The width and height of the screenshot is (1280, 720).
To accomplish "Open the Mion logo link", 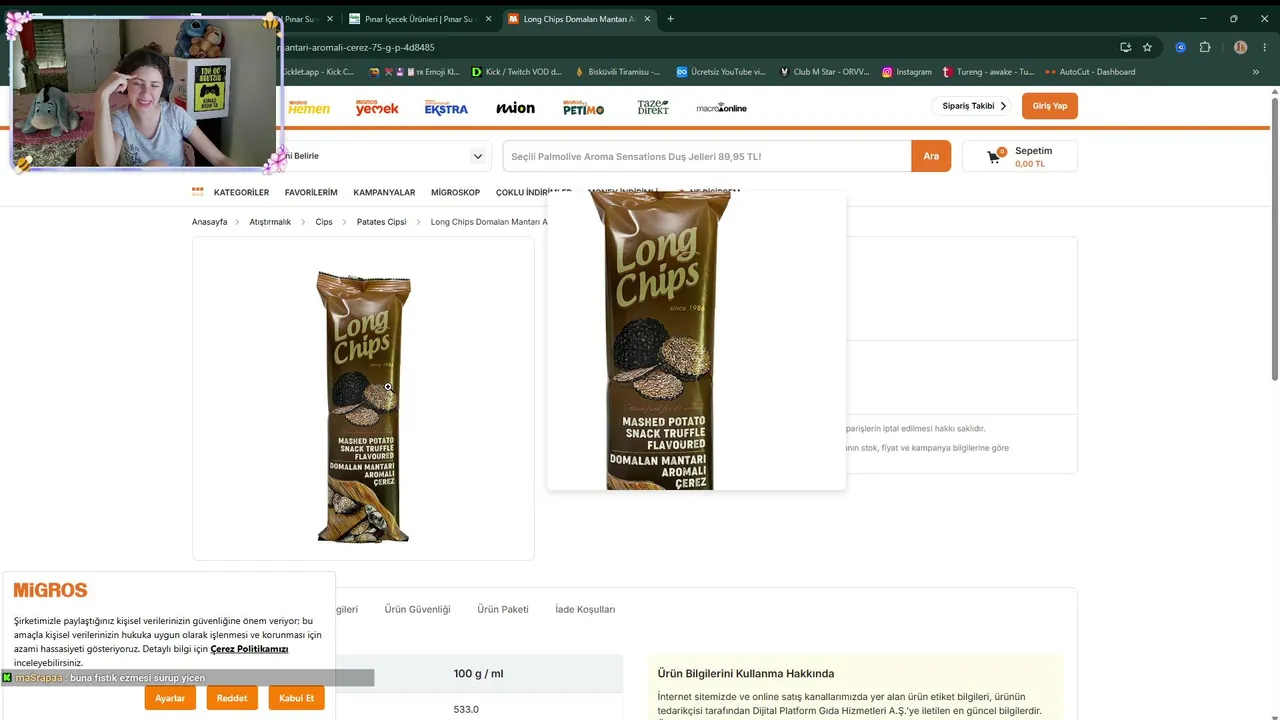I will tap(515, 107).
